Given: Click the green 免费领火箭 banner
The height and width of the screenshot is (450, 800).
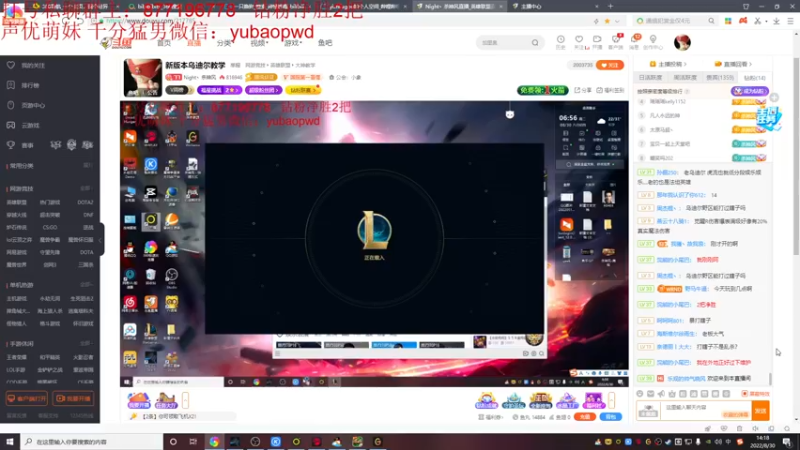Looking at the screenshot, I should (x=542, y=90).
